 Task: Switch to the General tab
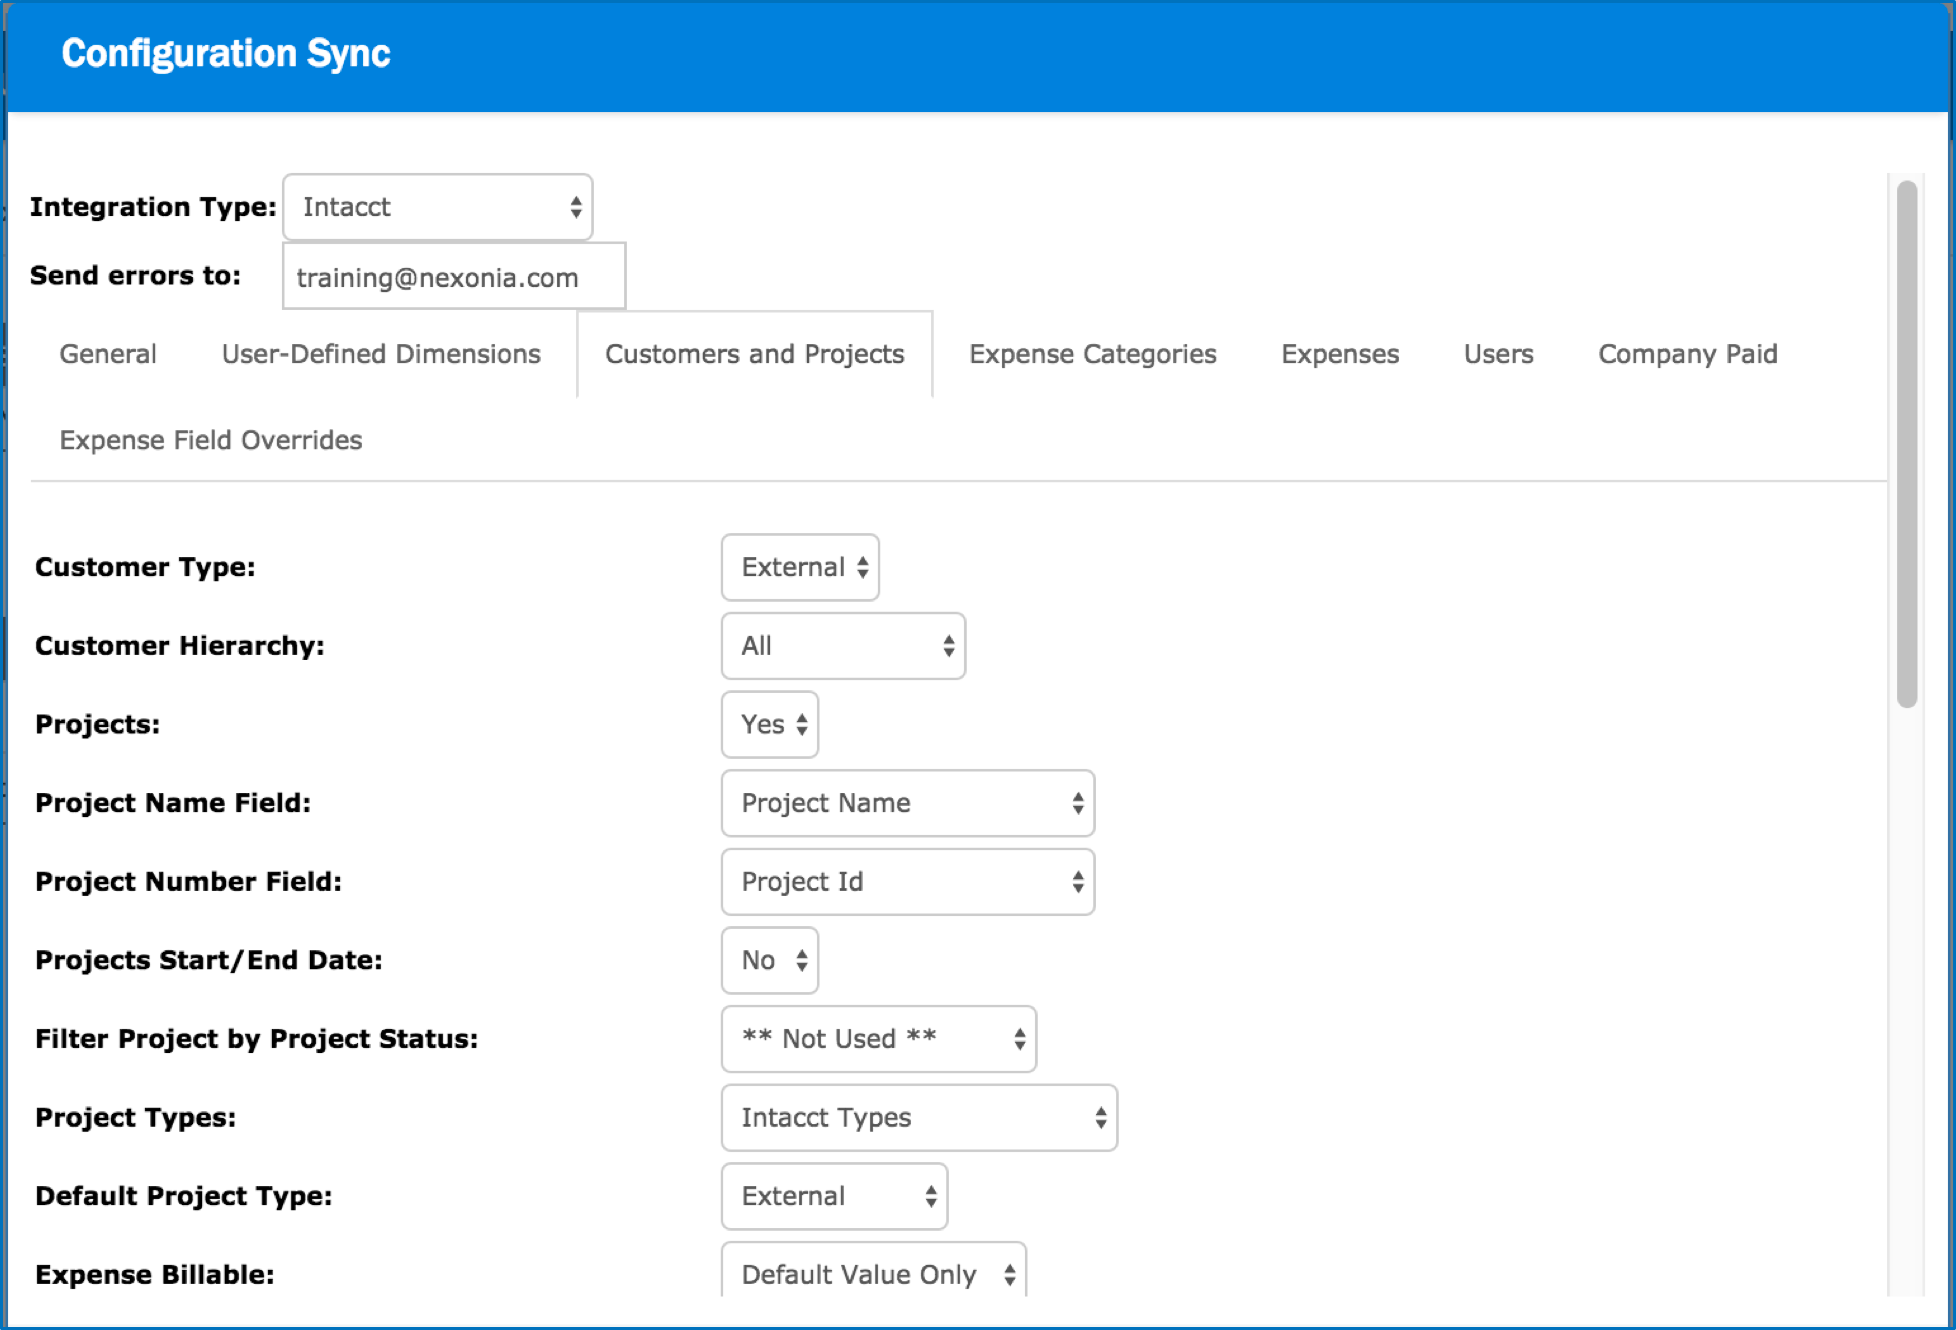pyautogui.click(x=108, y=354)
